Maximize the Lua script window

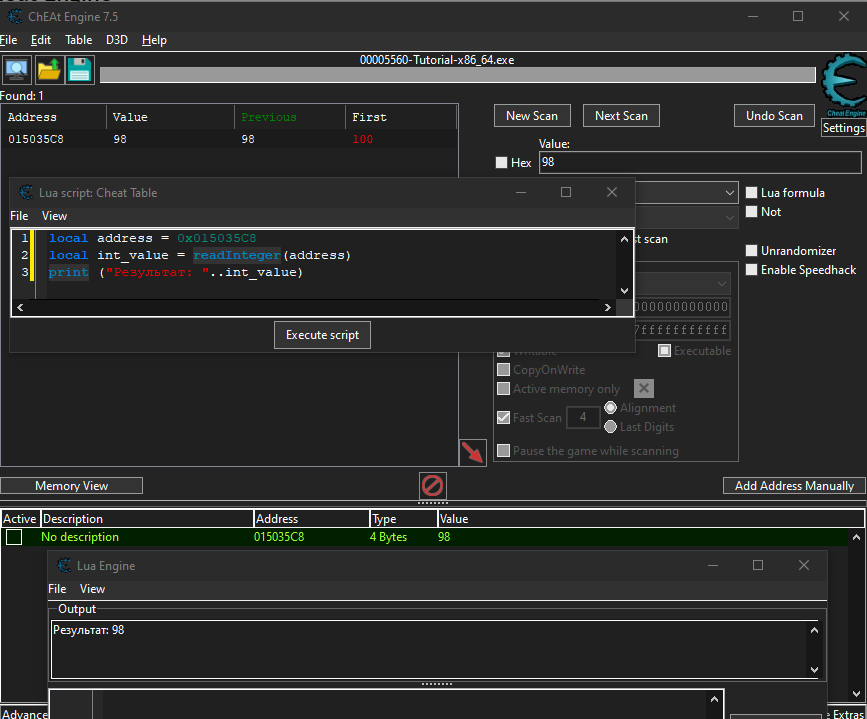566,192
